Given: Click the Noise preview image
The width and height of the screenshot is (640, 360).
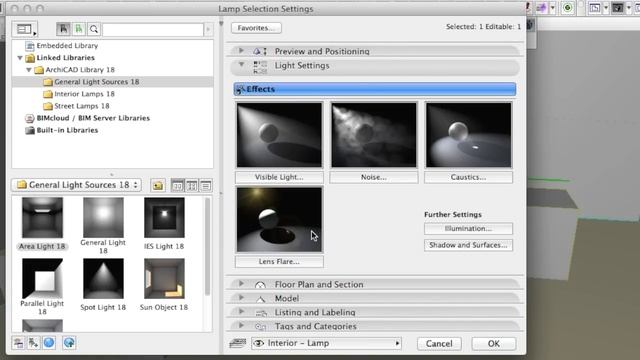Looking at the screenshot, I should tap(374, 135).
